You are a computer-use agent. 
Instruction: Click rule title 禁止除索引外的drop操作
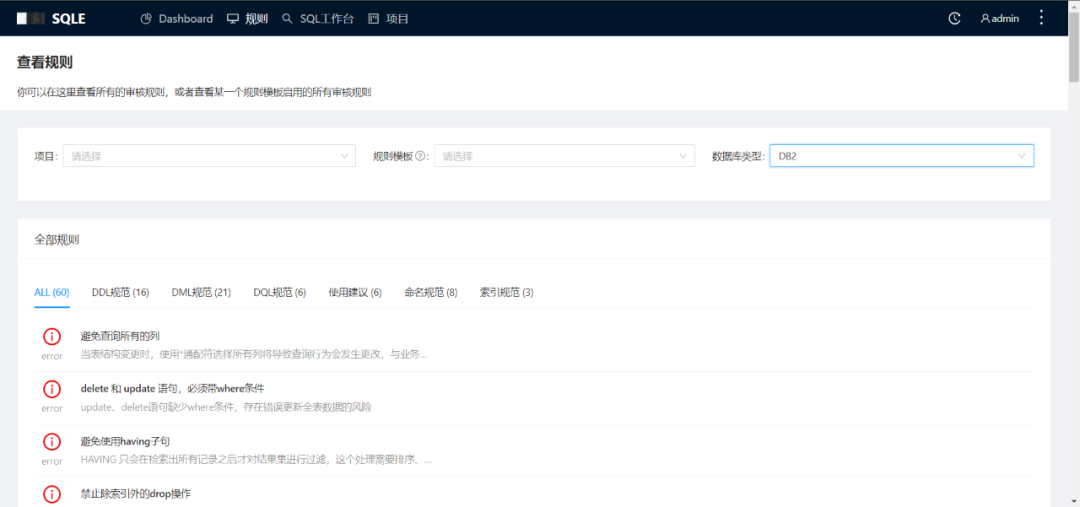pos(136,493)
